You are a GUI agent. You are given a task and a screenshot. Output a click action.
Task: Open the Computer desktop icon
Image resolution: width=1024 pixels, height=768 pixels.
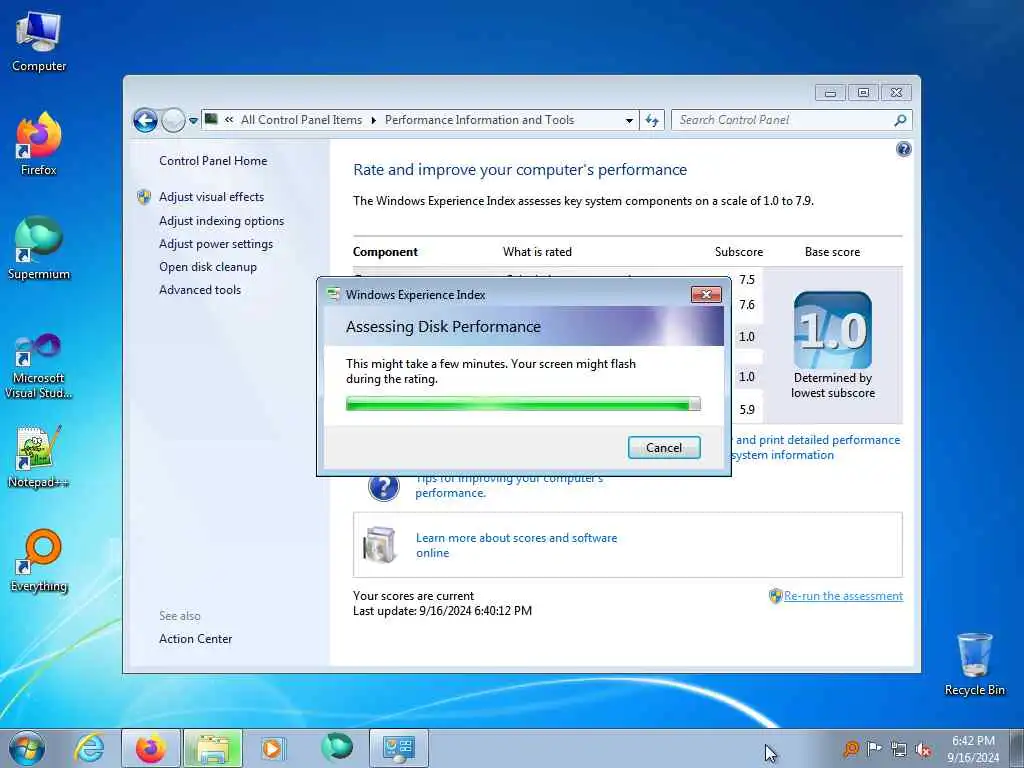pos(39,42)
